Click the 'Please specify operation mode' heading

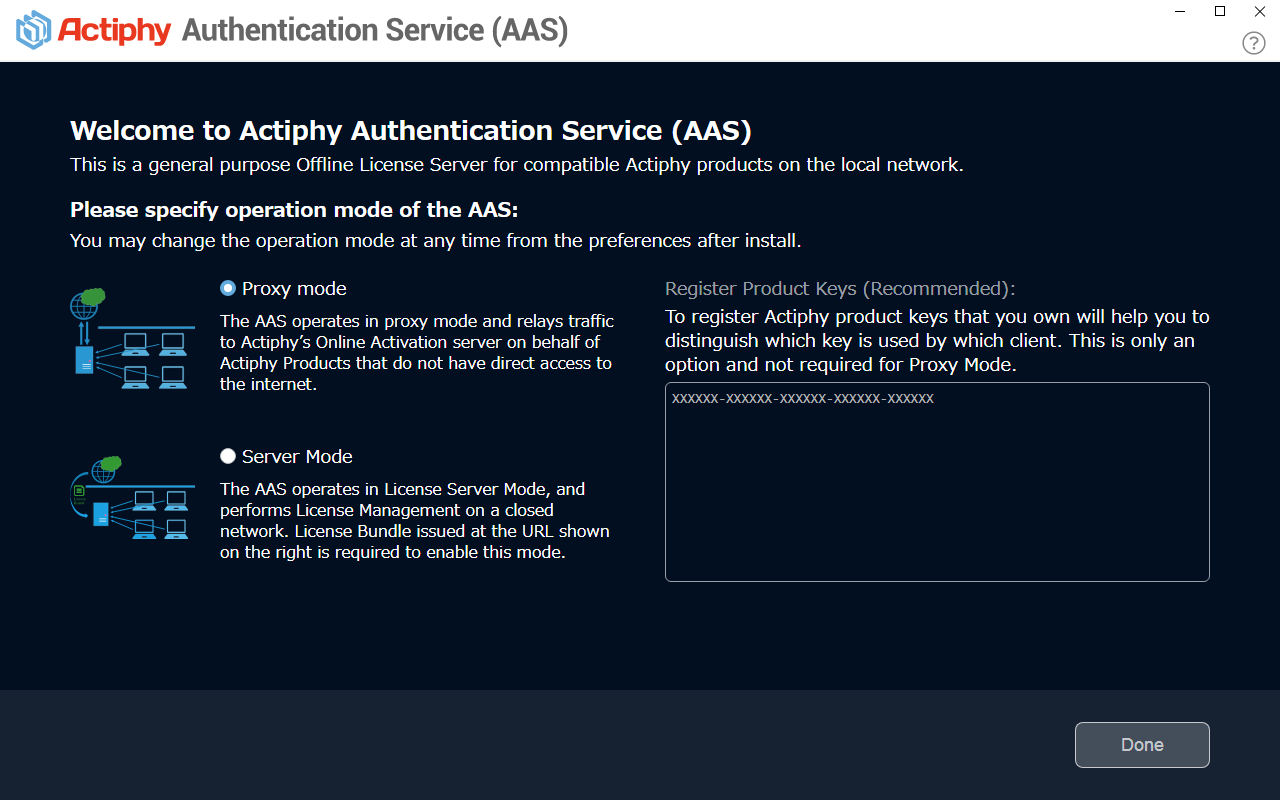(294, 210)
